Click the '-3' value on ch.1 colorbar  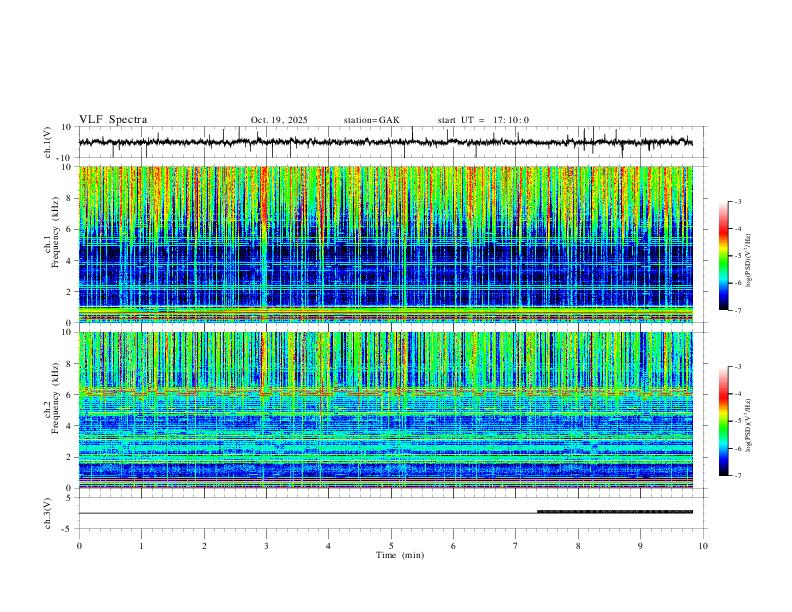(737, 201)
